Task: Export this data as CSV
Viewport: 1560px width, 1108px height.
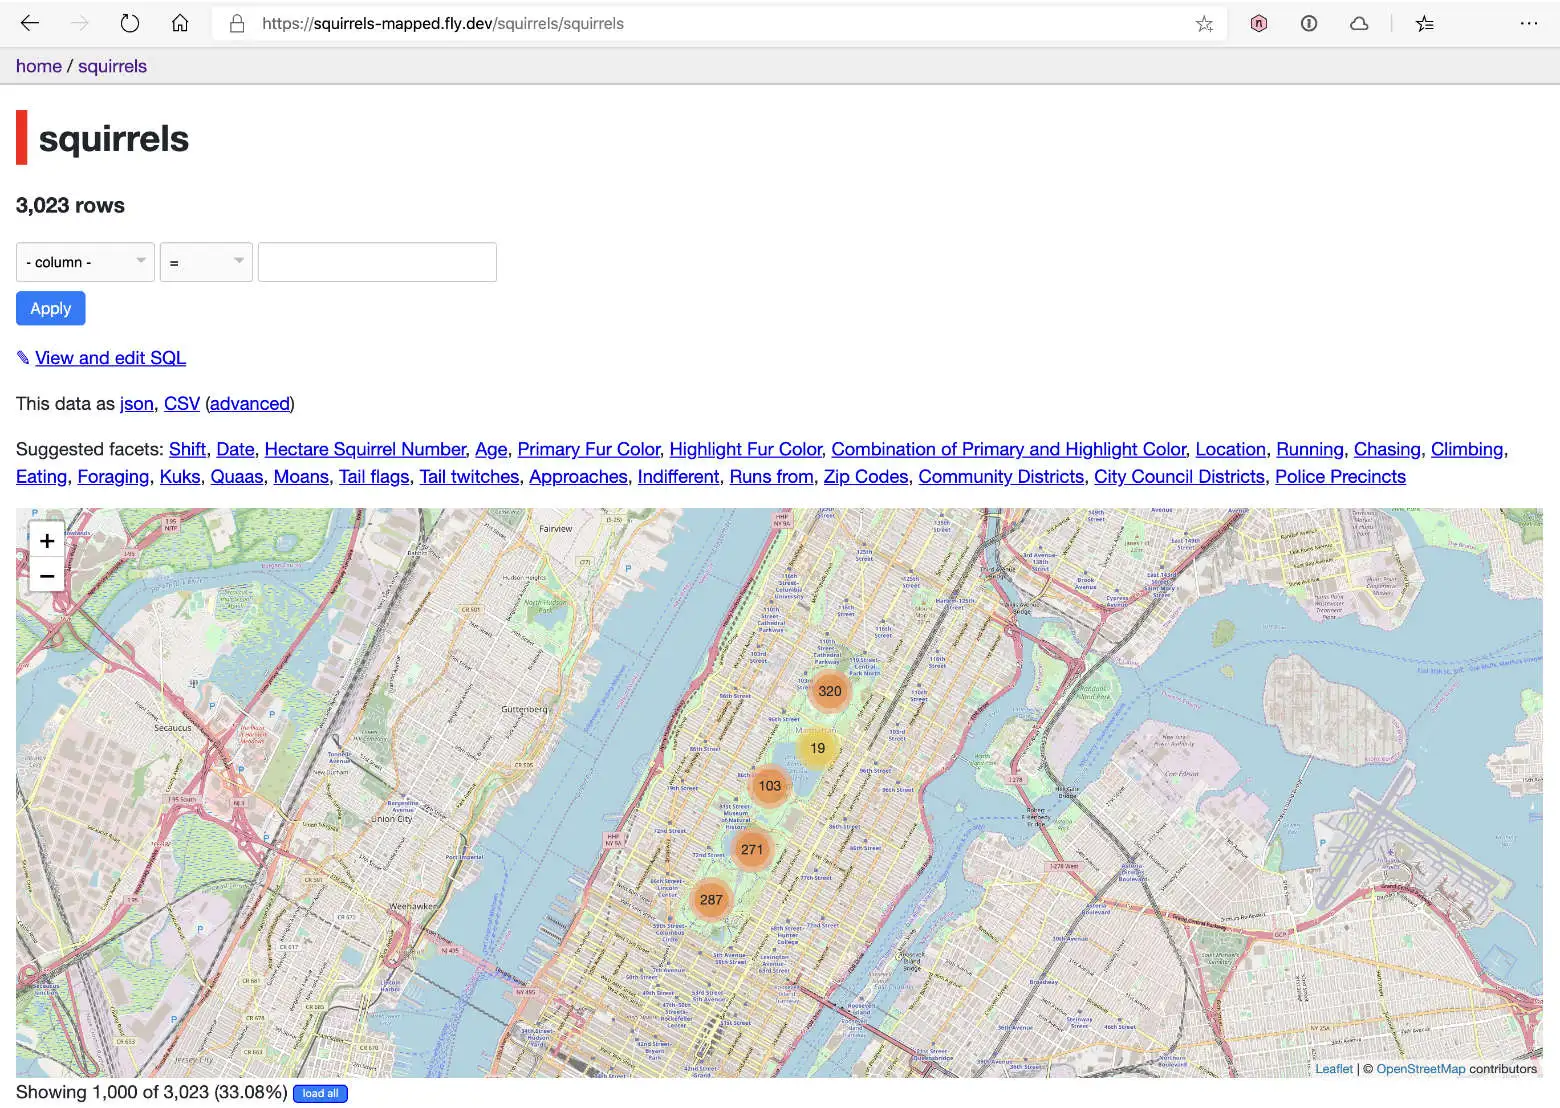Action: [182, 404]
